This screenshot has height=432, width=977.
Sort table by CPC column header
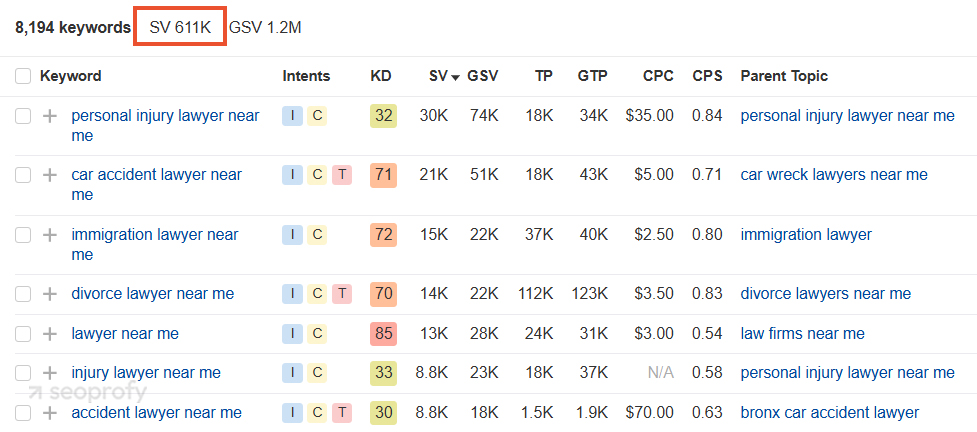coord(658,76)
